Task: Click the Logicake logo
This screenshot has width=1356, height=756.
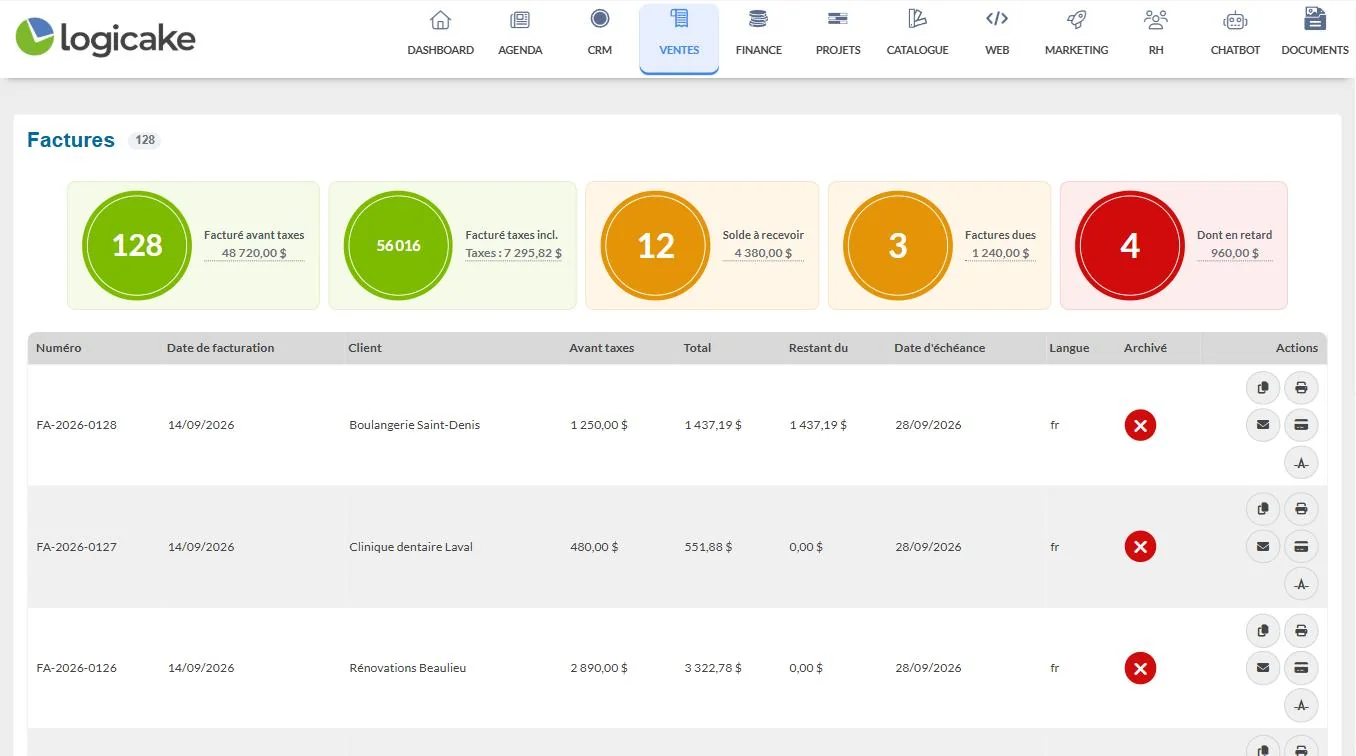Action: coord(105,37)
